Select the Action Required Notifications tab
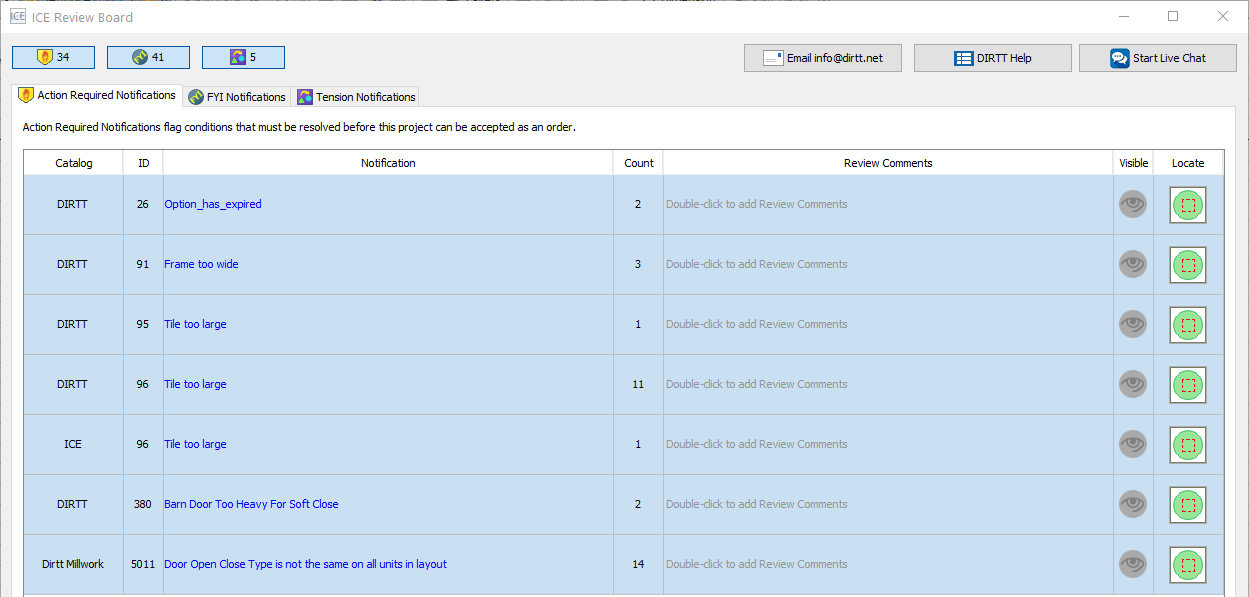This screenshot has height=597, width=1249. [x=97, y=96]
